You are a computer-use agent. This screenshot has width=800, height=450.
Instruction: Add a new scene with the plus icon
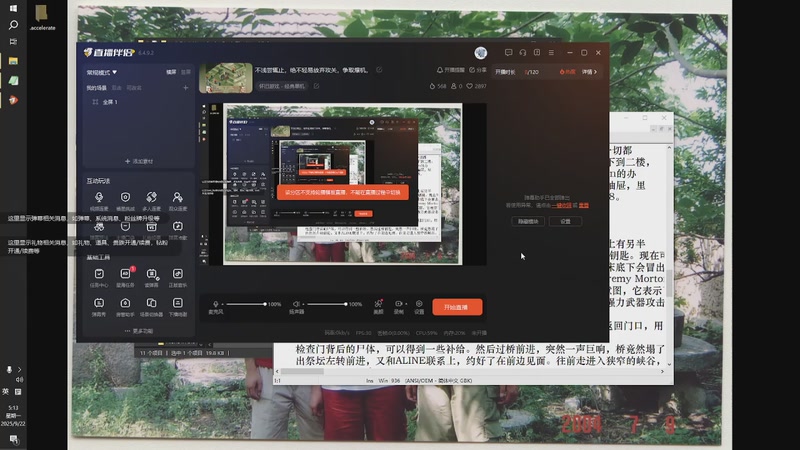tap(186, 88)
